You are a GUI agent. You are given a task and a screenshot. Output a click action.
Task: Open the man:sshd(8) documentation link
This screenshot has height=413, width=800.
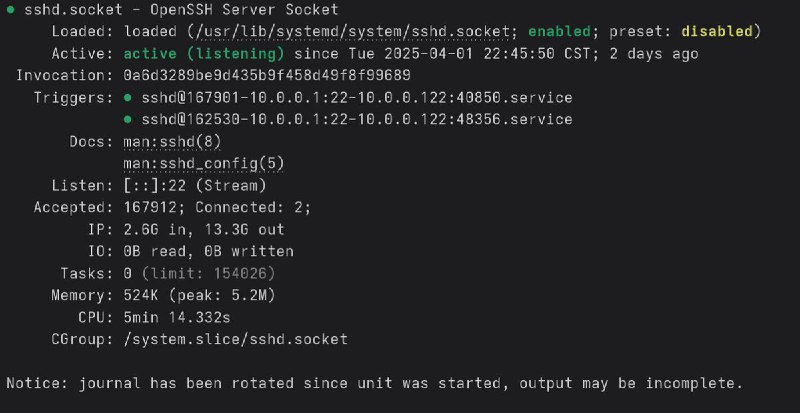pos(174,142)
